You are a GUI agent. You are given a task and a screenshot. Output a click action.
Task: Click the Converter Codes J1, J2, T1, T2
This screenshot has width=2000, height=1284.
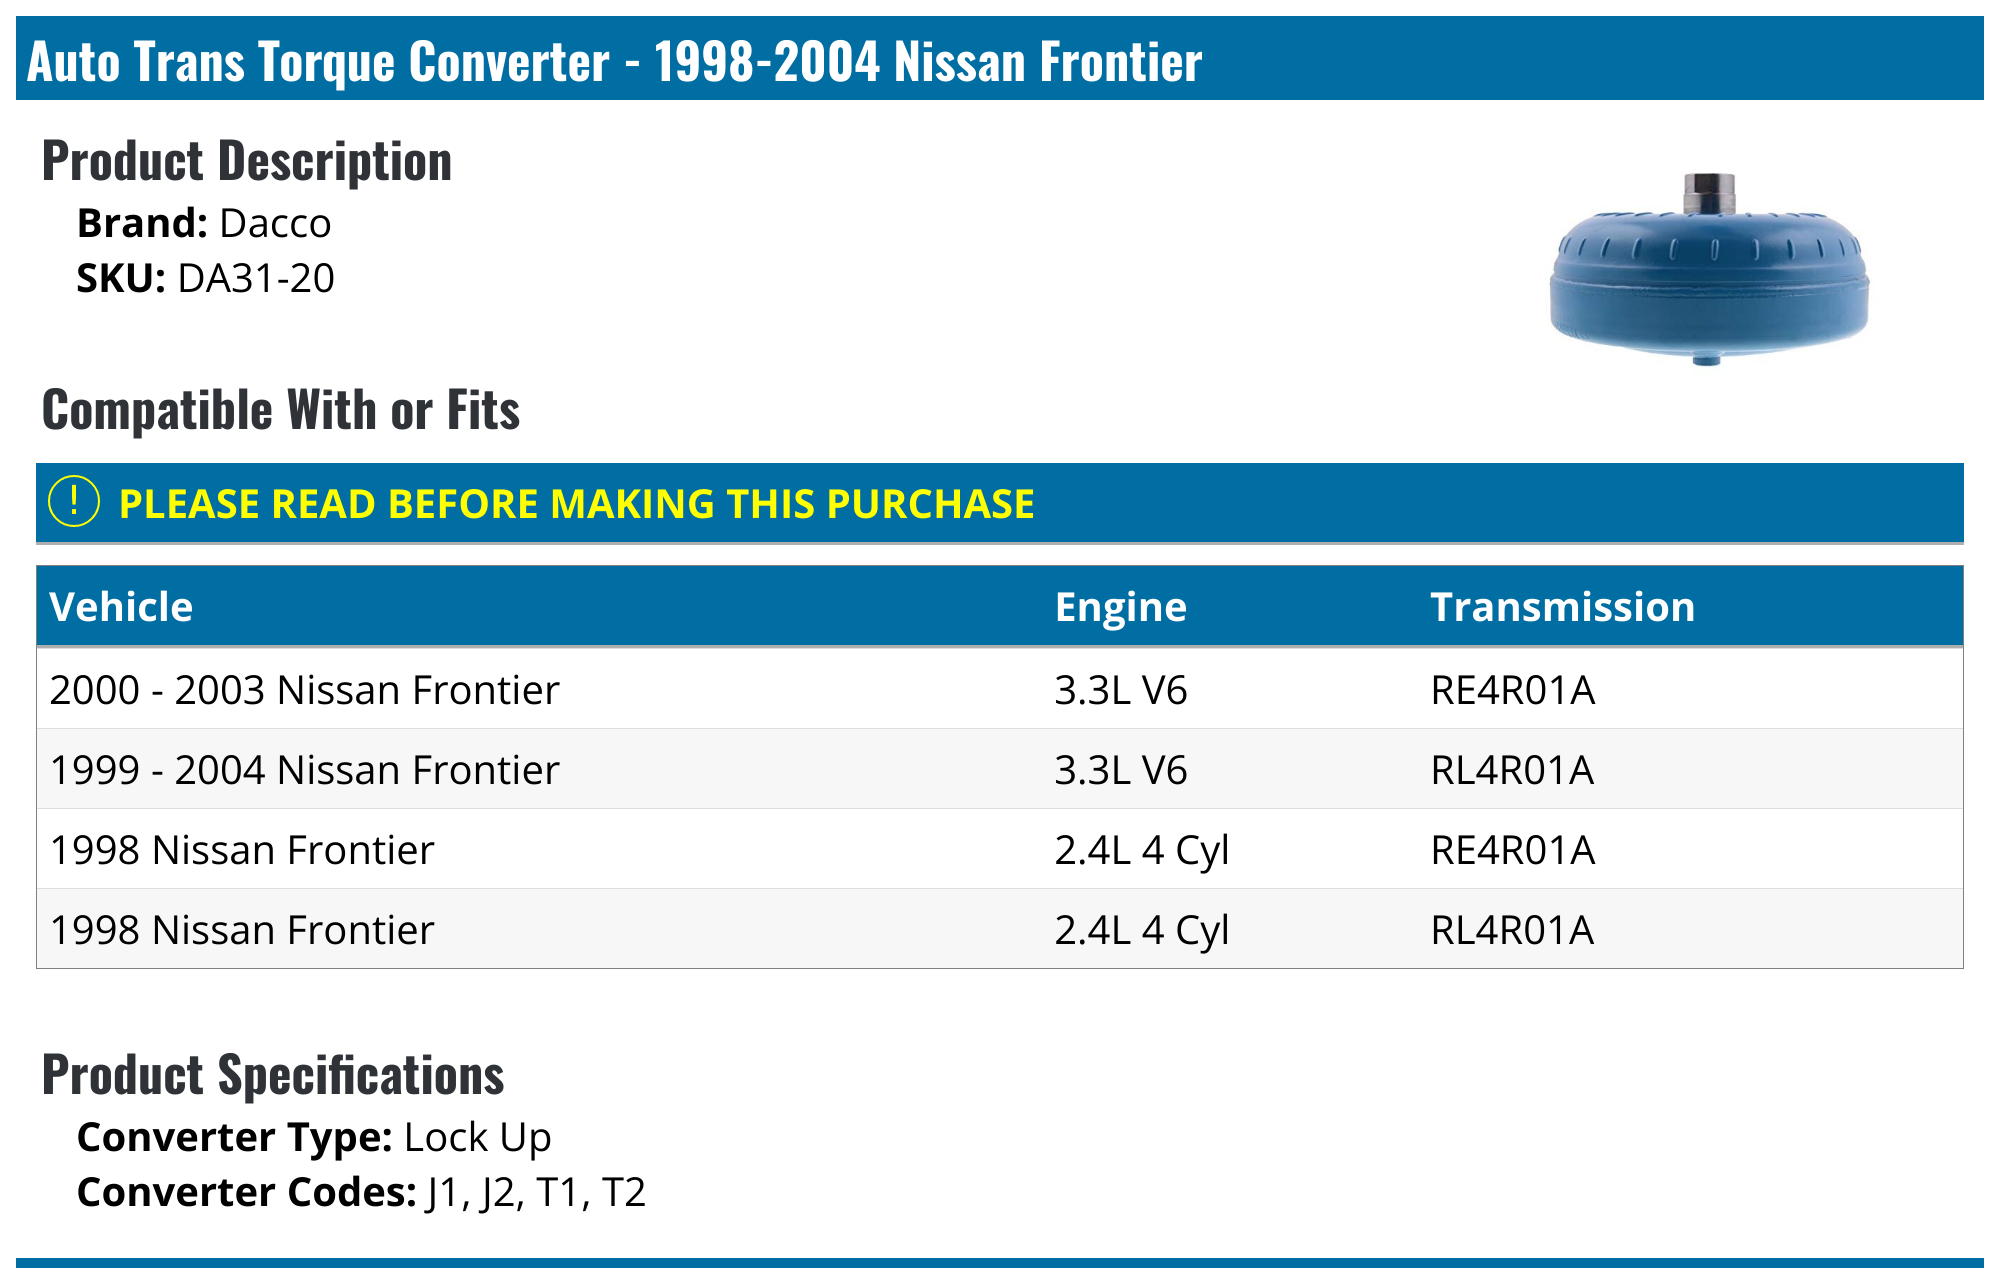coord(535,1192)
